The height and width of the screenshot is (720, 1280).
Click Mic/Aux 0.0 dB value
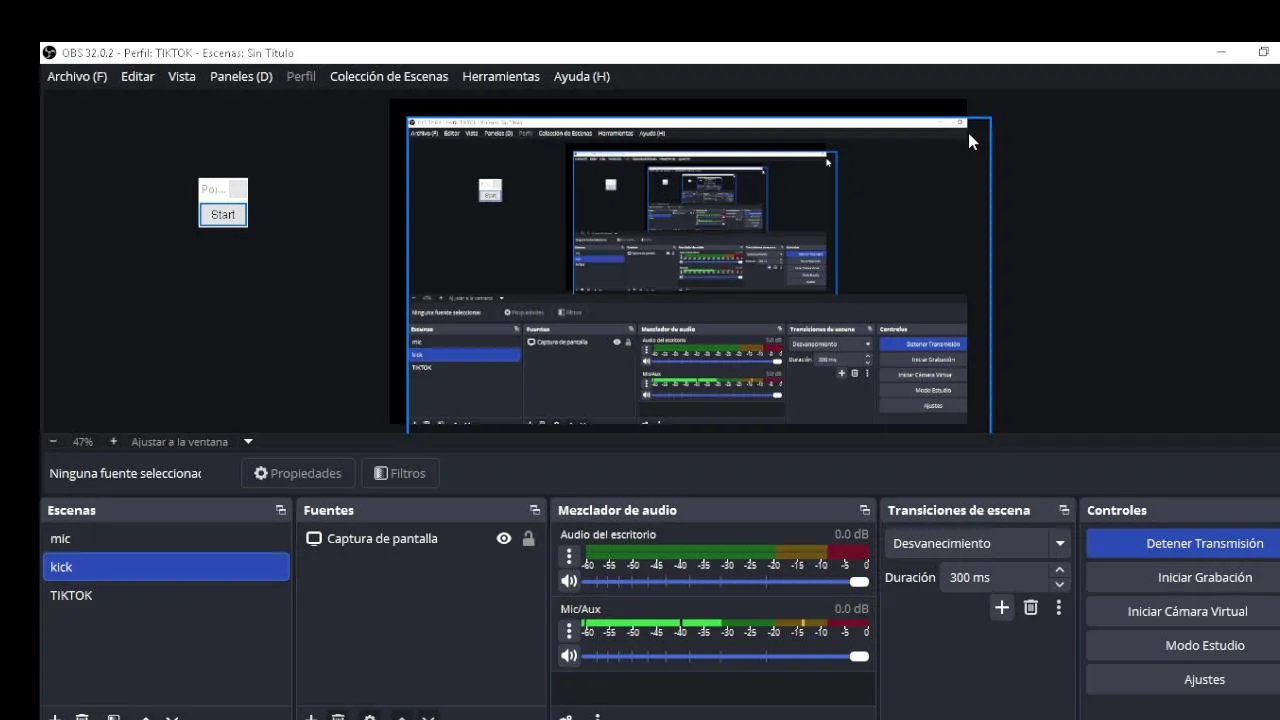point(852,609)
